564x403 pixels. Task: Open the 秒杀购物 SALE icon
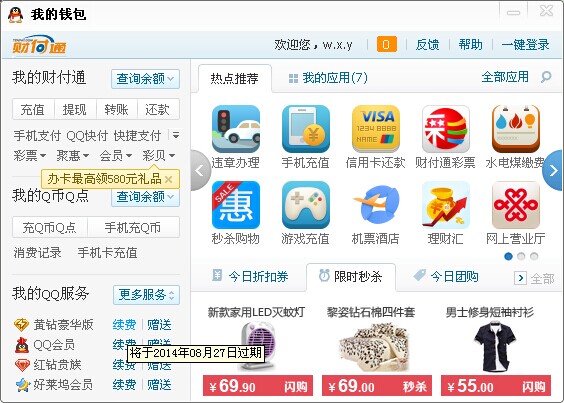point(236,205)
